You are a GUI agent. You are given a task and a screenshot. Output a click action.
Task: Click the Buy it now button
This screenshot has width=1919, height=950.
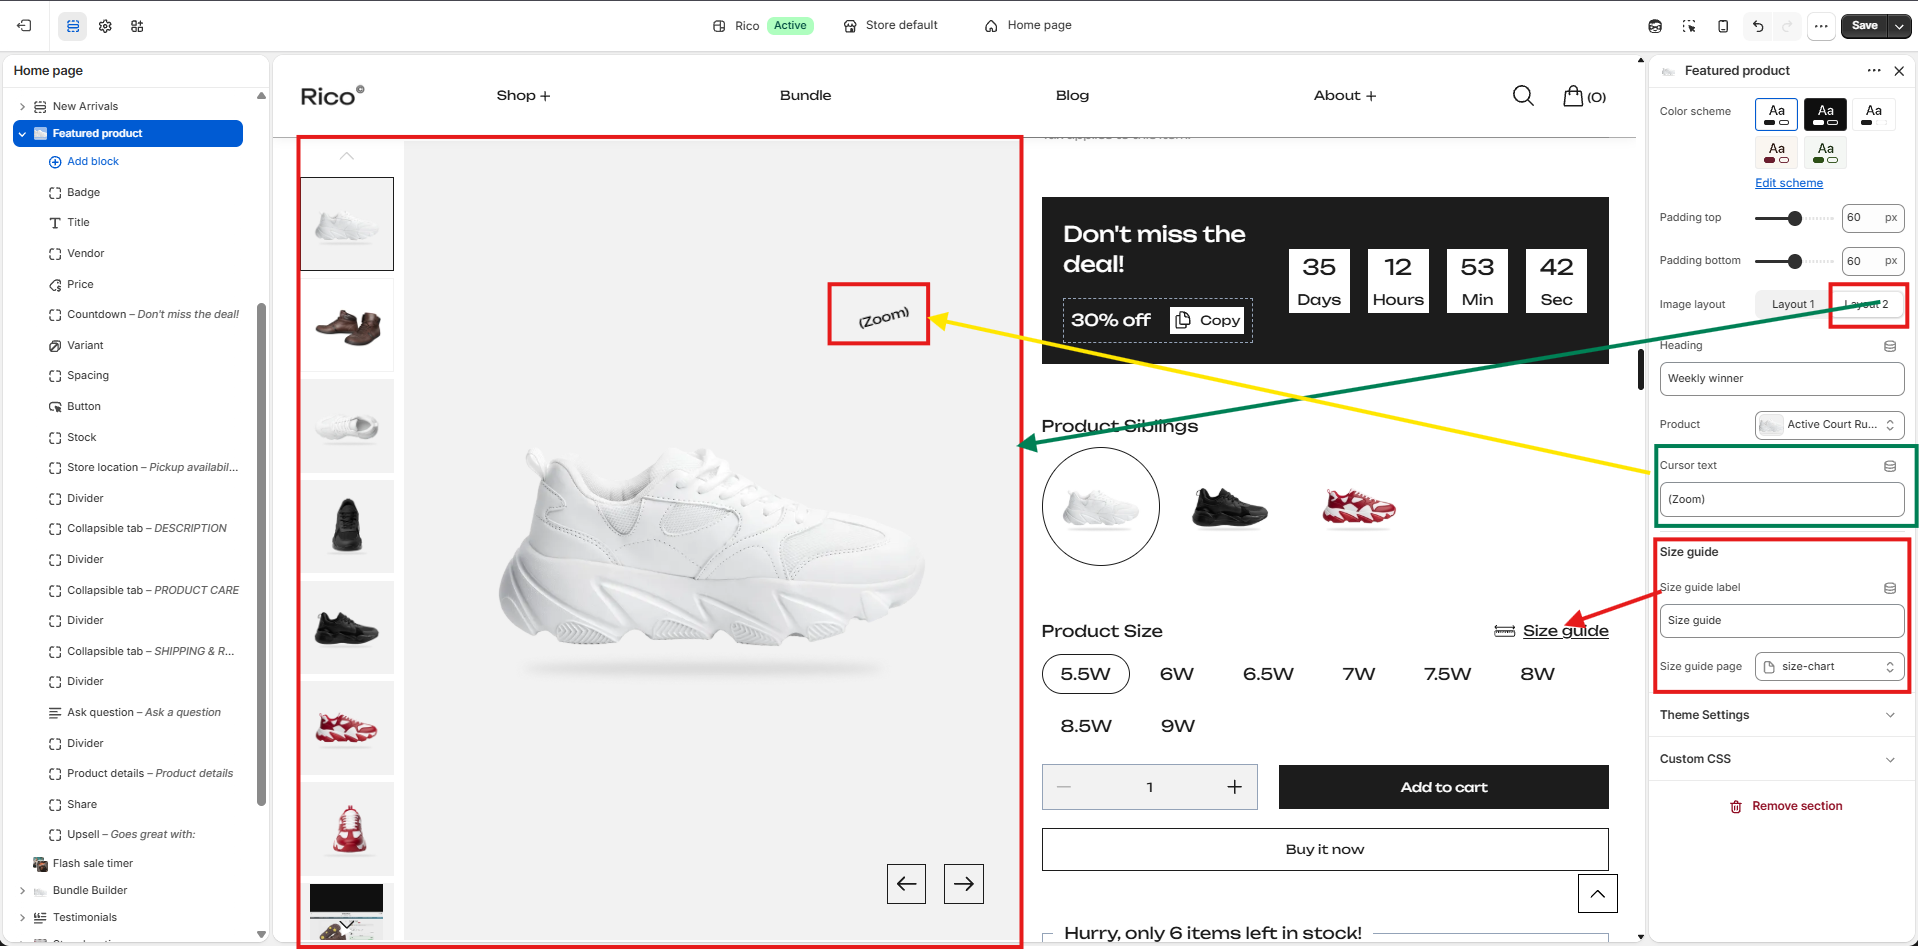(1325, 849)
